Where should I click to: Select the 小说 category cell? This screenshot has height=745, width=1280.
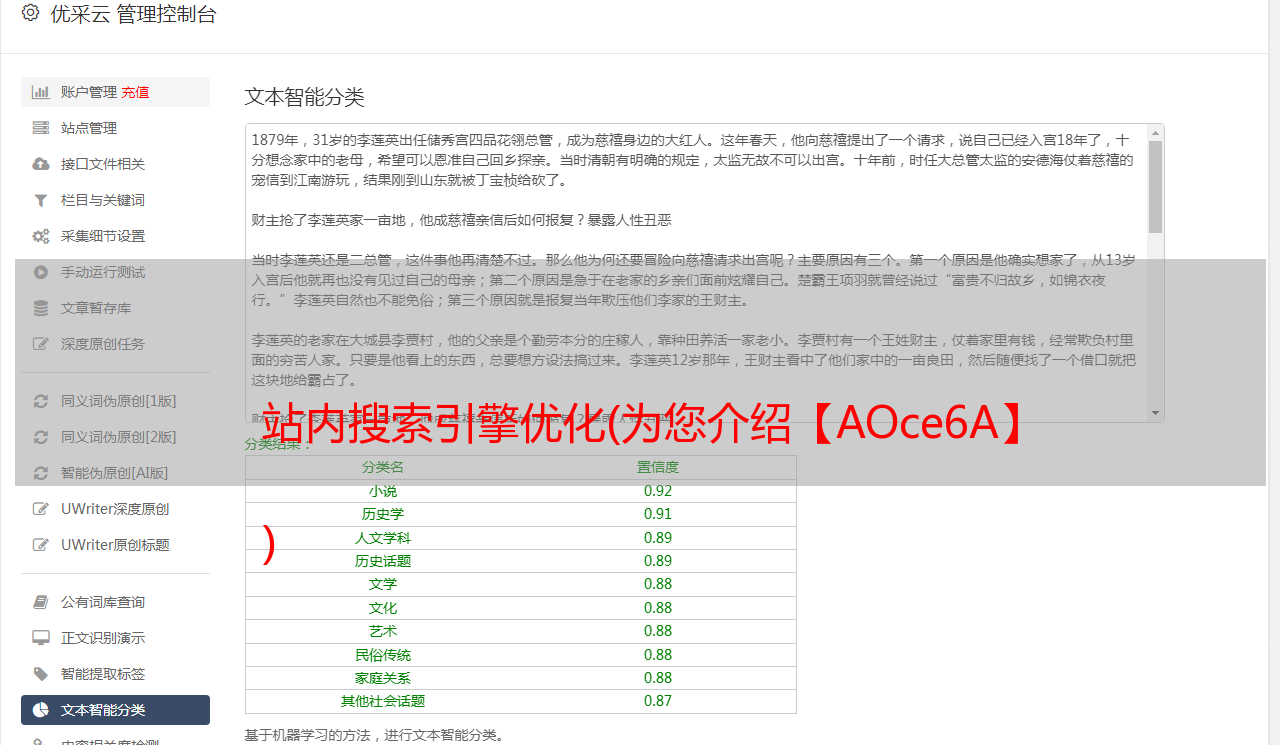(383, 491)
